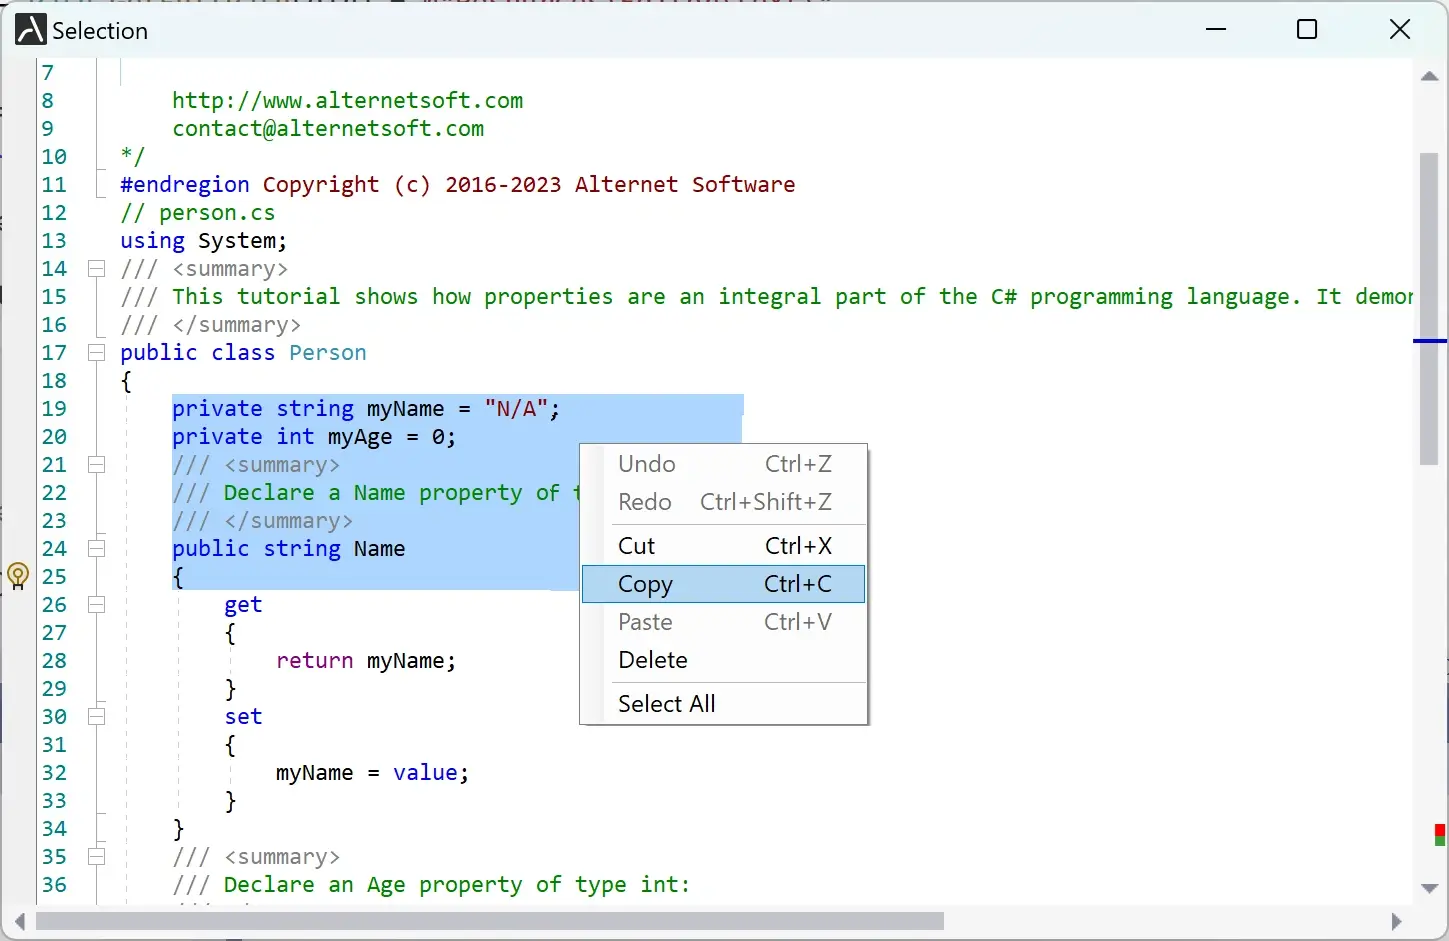Viewport: 1449px width, 941px height.
Task: Collapse the get accessor at line 26
Action: (x=97, y=604)
